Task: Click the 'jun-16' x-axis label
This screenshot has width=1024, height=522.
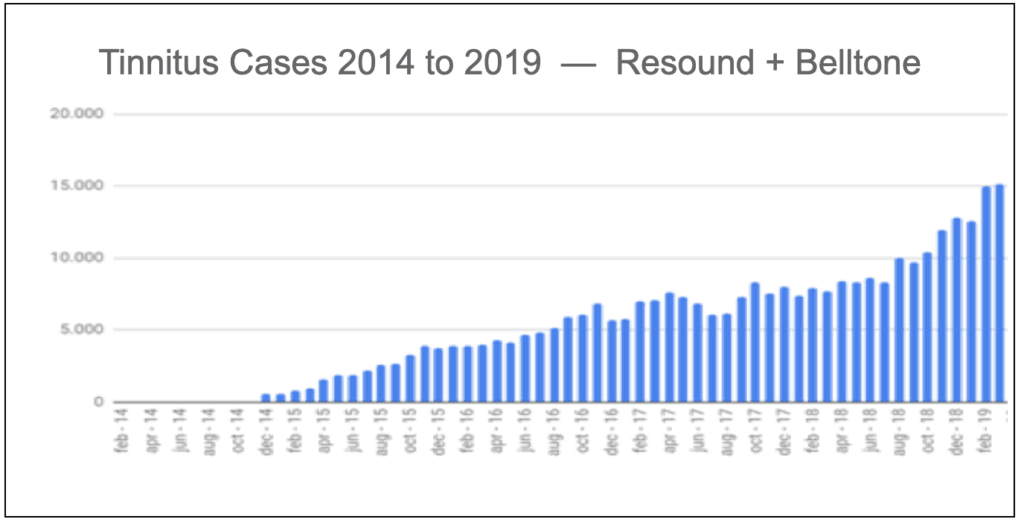Action: pos(526,431)
